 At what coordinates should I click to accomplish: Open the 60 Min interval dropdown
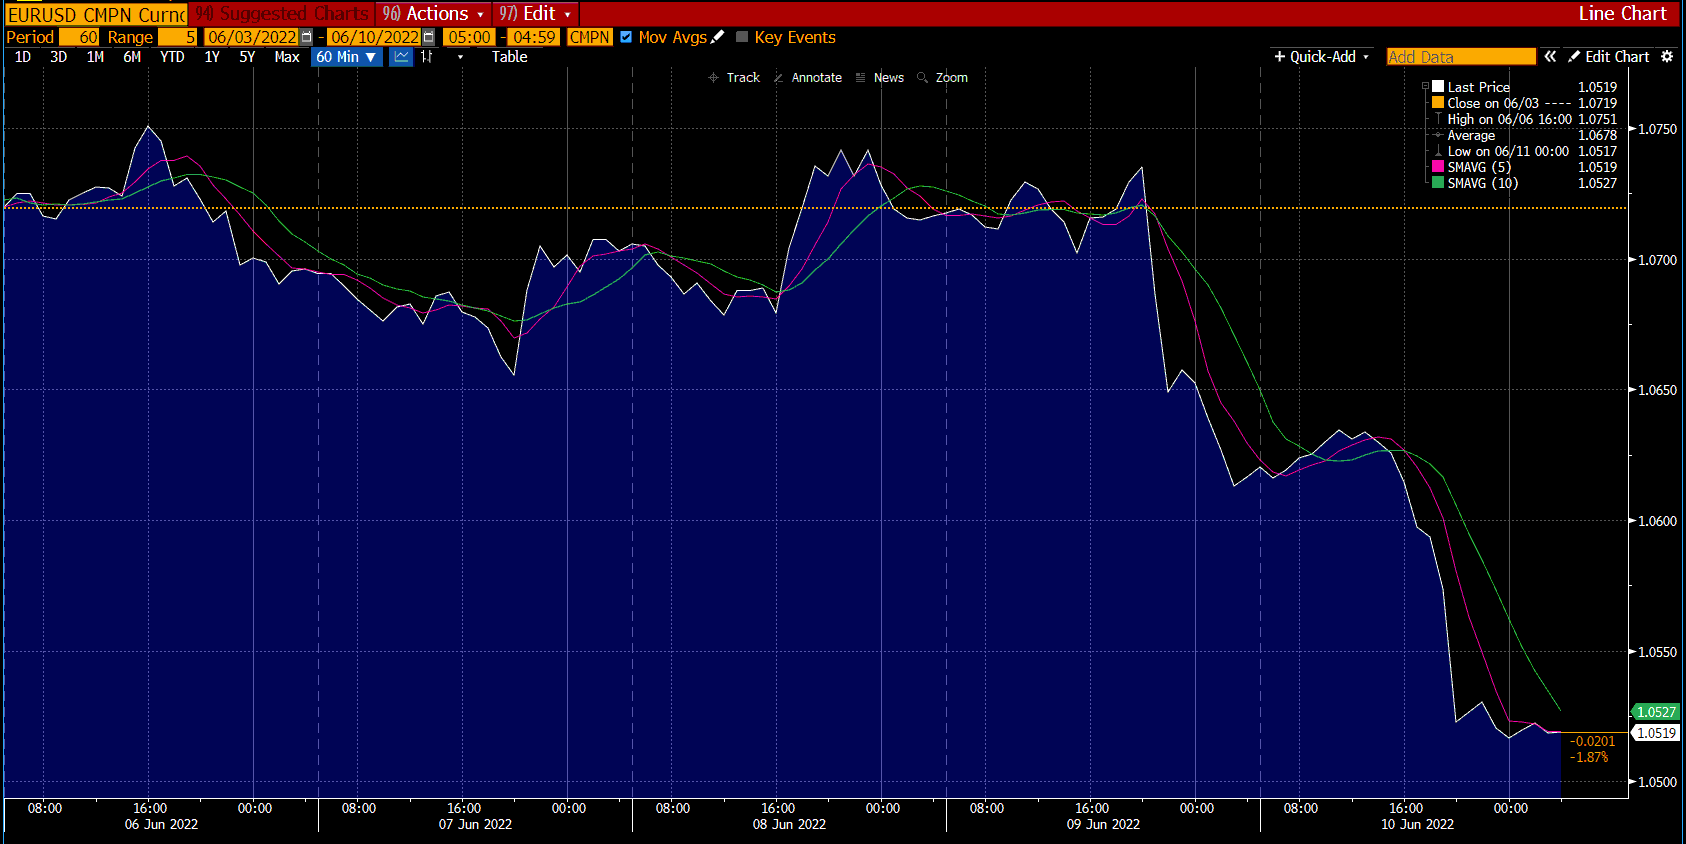[x=346, y=57]
